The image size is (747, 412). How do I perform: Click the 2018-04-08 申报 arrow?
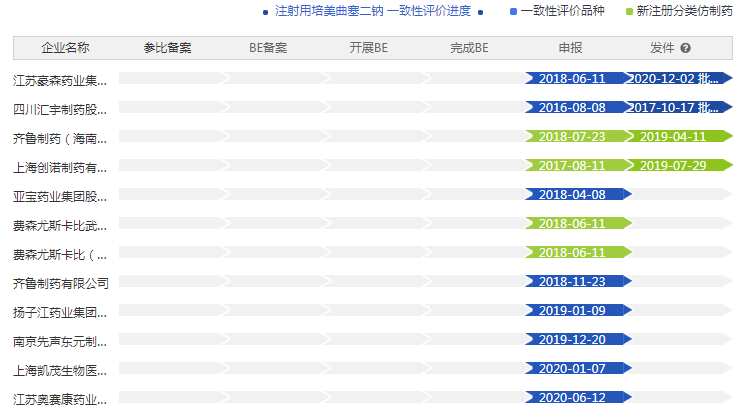(578, 194)
